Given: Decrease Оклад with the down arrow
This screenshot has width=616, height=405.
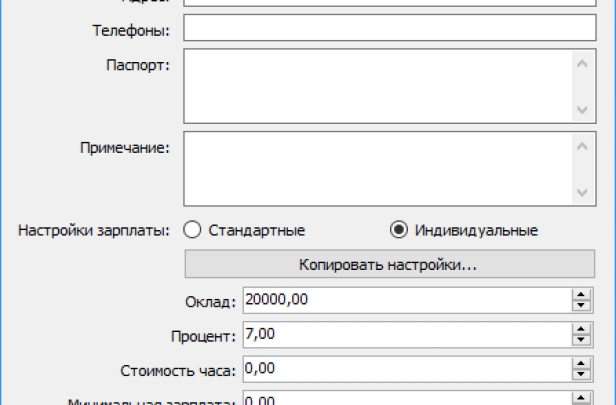Looking at the screenshot, I should [x=580, y=306].
